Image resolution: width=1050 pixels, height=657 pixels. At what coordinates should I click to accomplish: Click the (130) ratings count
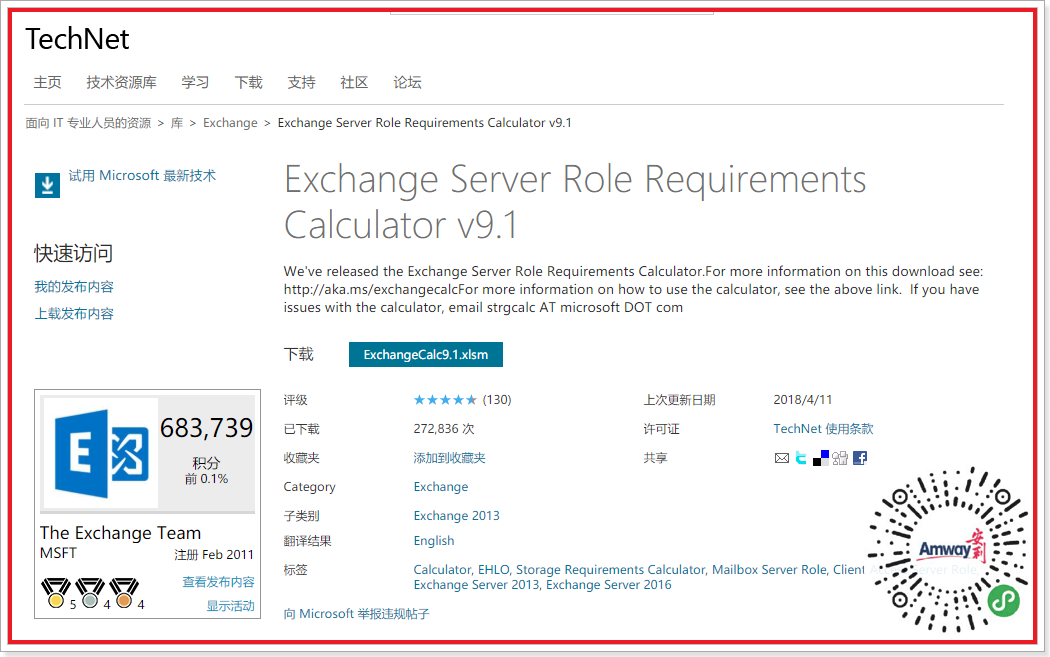click(497, 400)
